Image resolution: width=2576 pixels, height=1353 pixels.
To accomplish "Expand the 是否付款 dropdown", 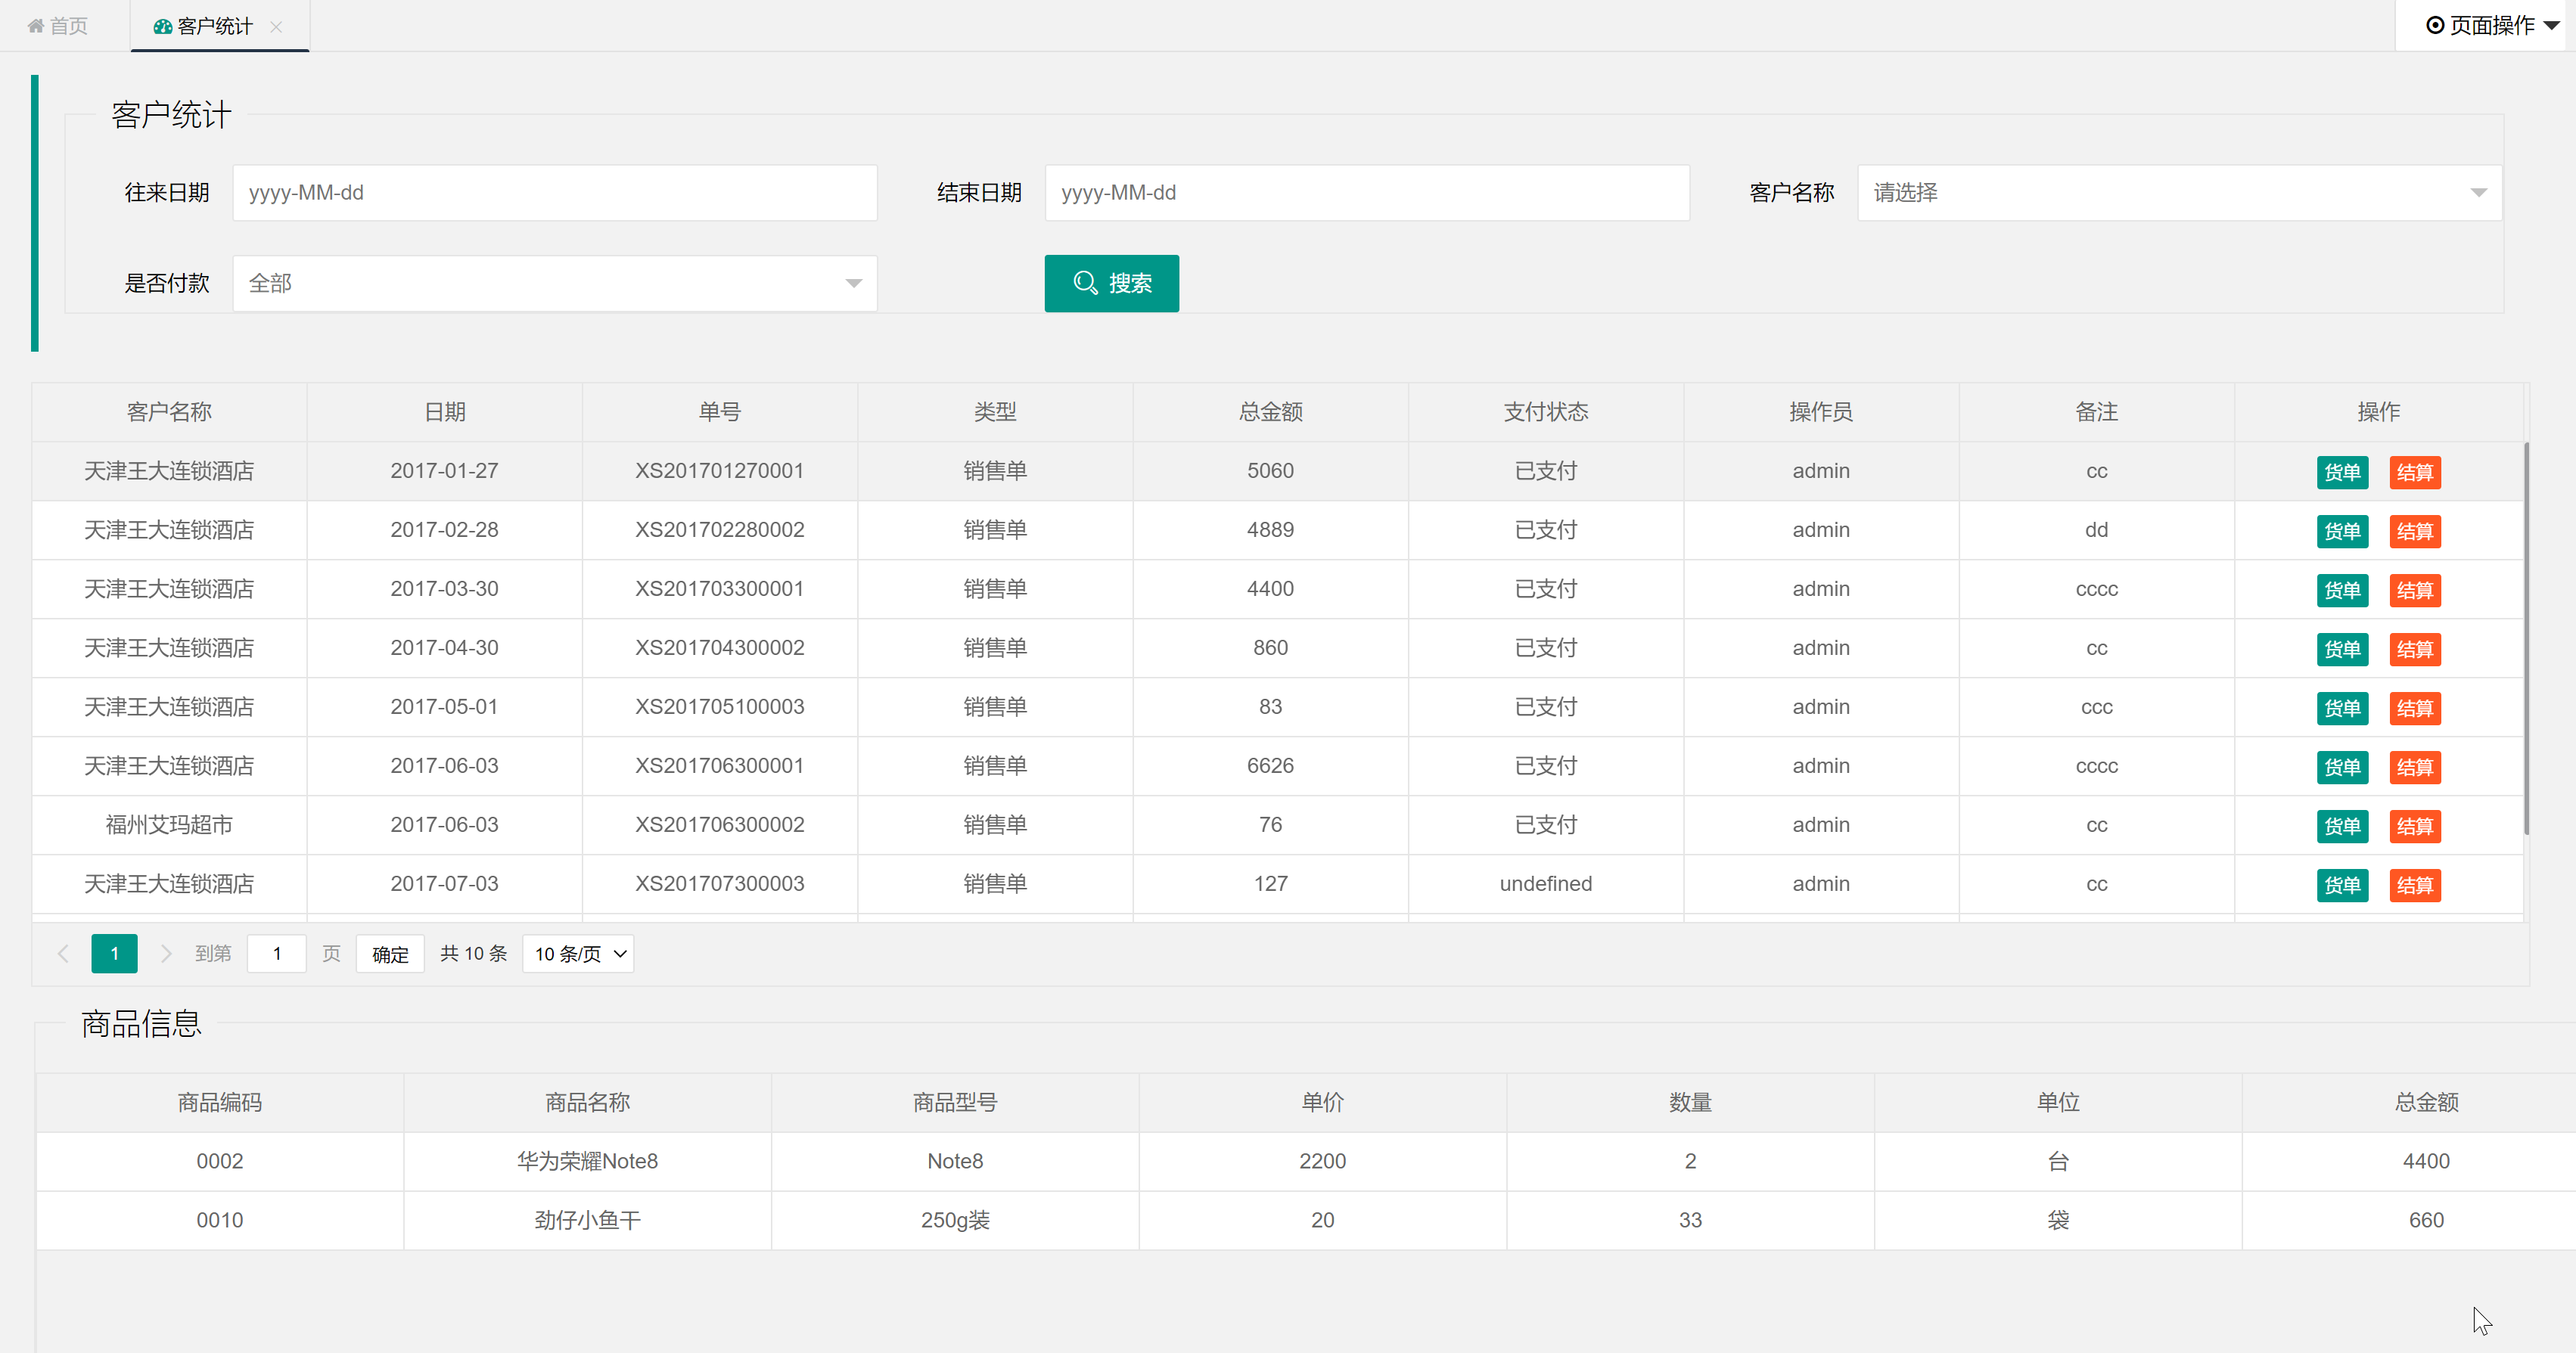I will tap(555, 284).
